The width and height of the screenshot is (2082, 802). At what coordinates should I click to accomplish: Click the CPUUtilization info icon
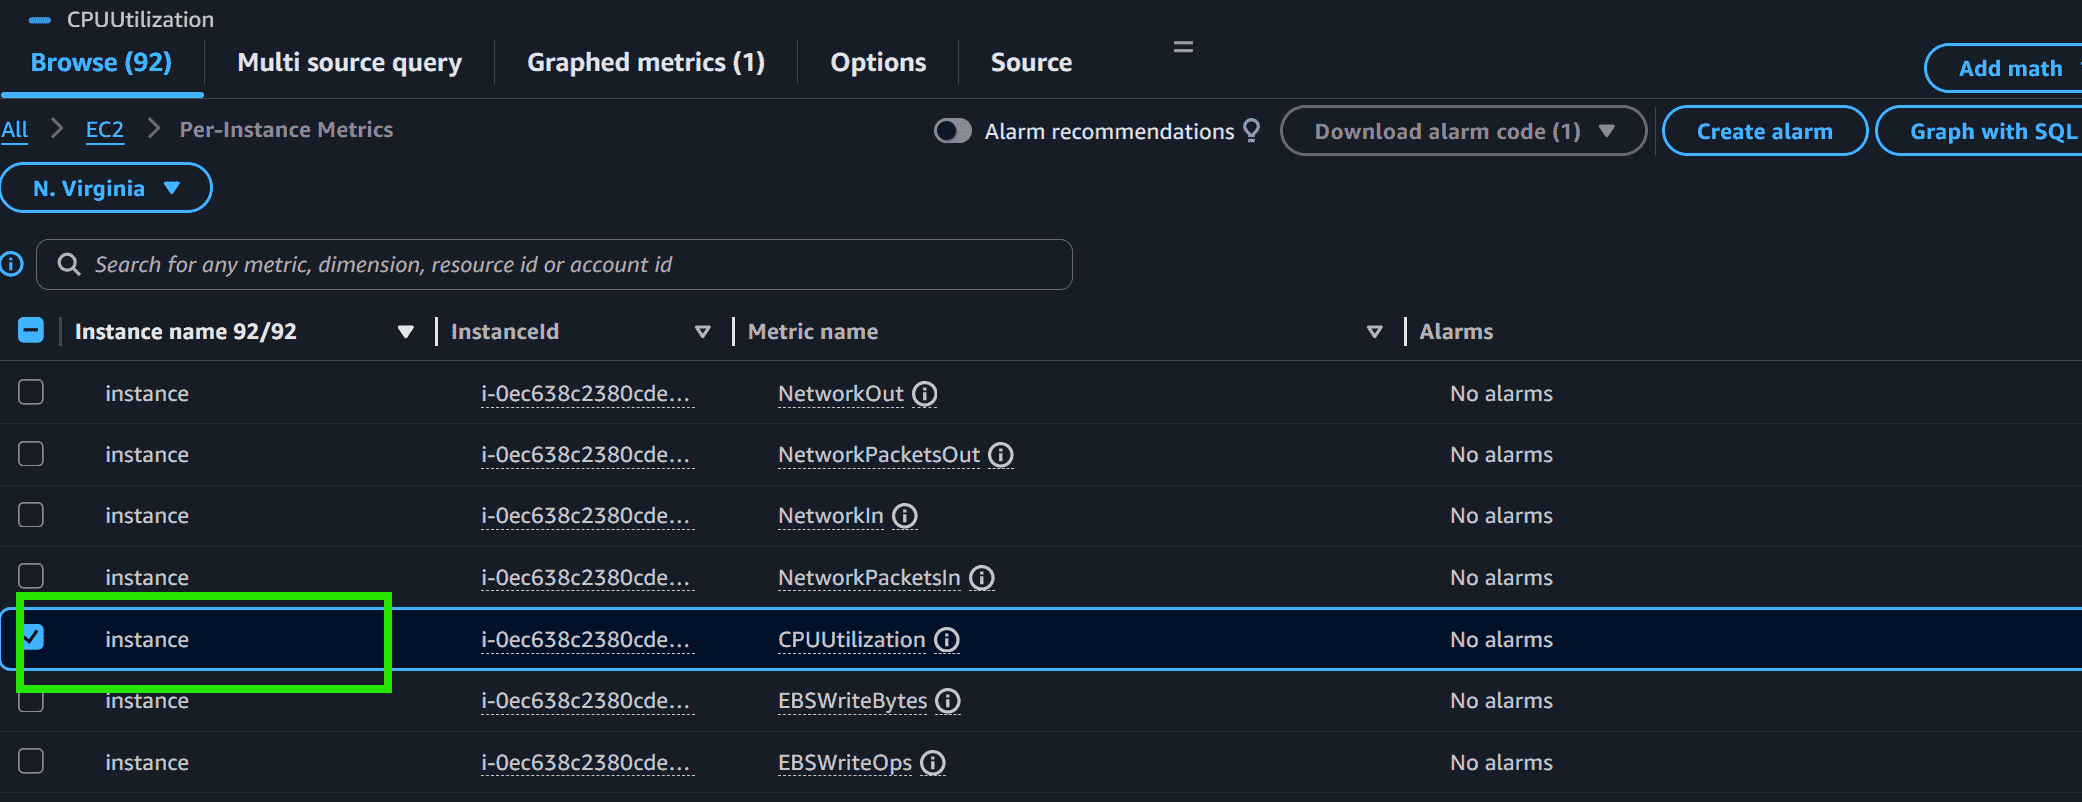(947, 640)
